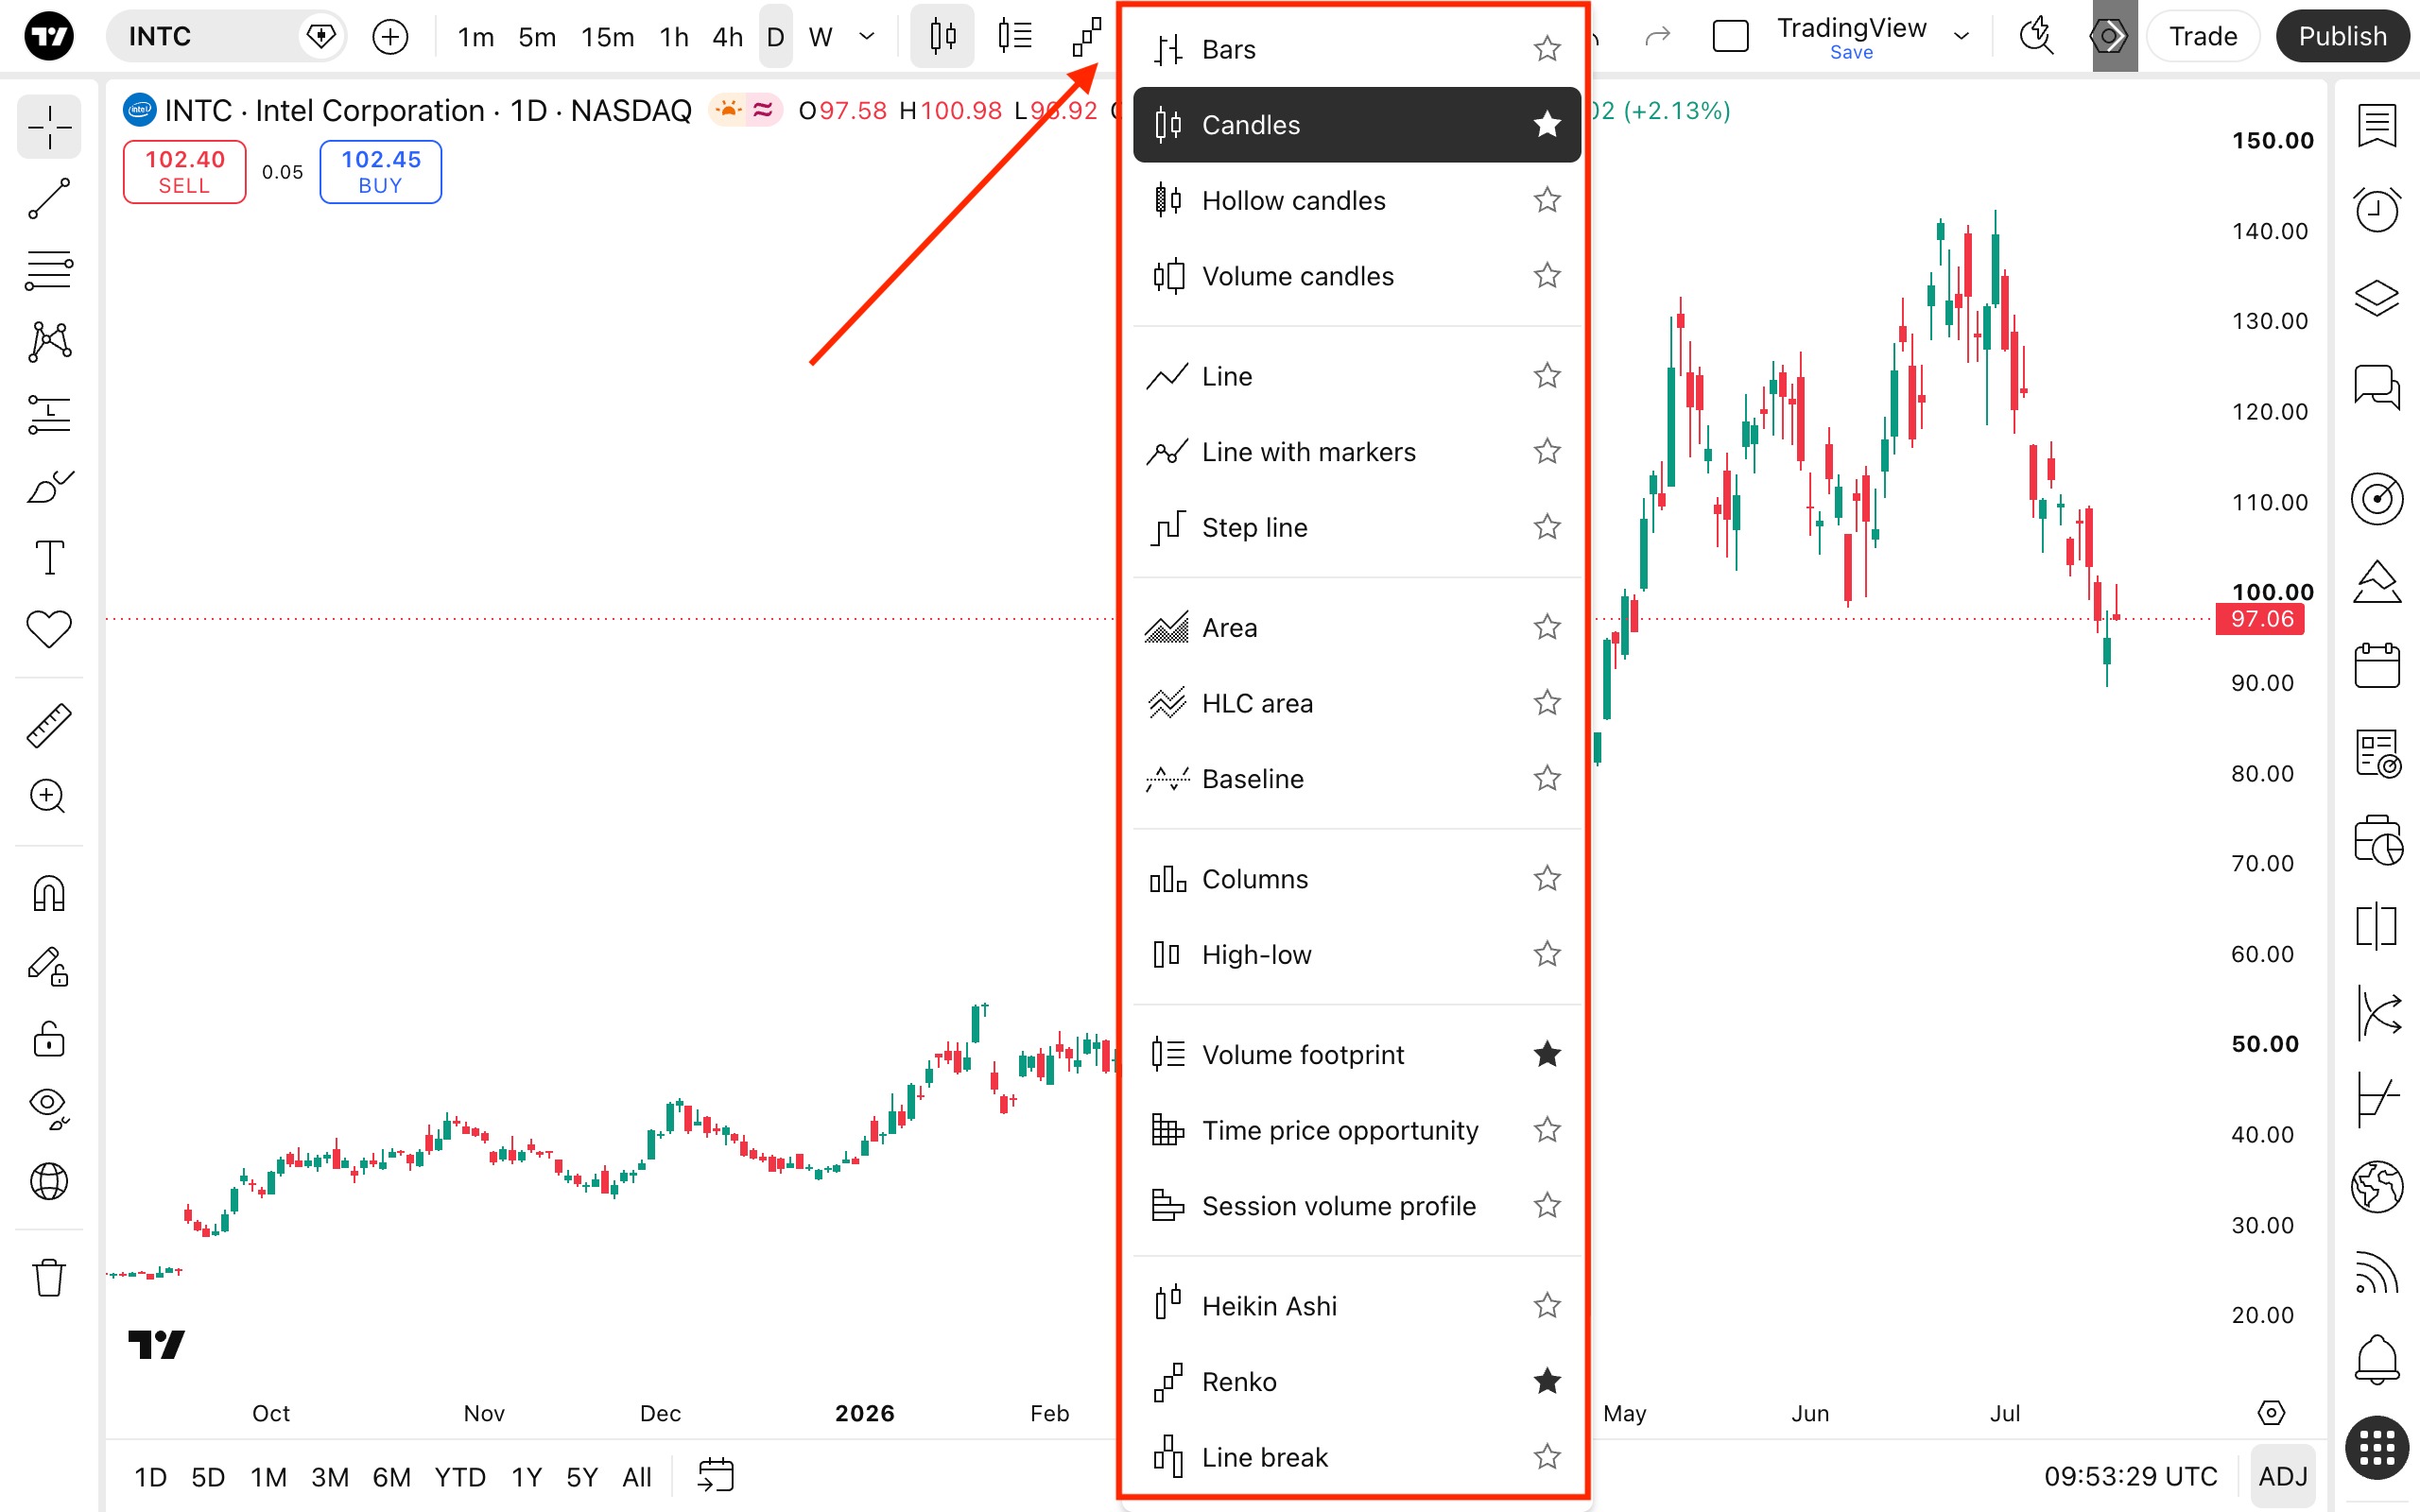Favorite the Hollow candles chart type
Viewport: 2420px width, 1512px height.
(x=1547, y=200)
